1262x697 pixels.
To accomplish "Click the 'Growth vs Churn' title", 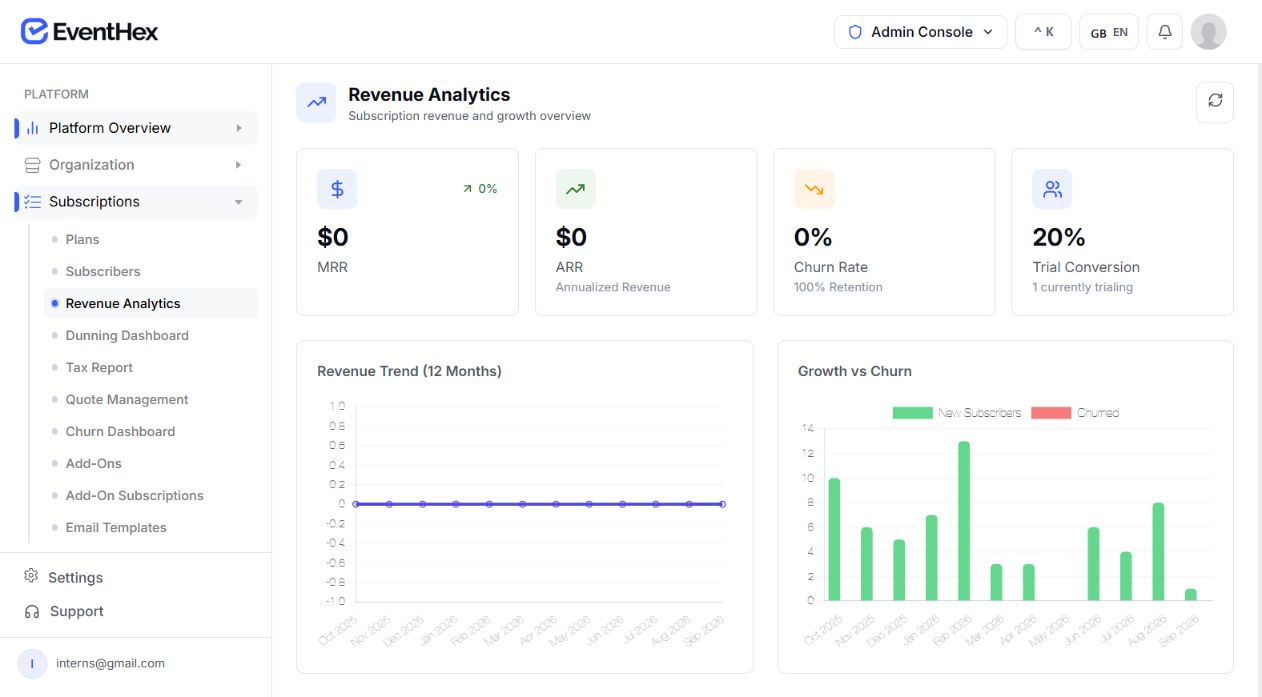I will pos(855,371).
